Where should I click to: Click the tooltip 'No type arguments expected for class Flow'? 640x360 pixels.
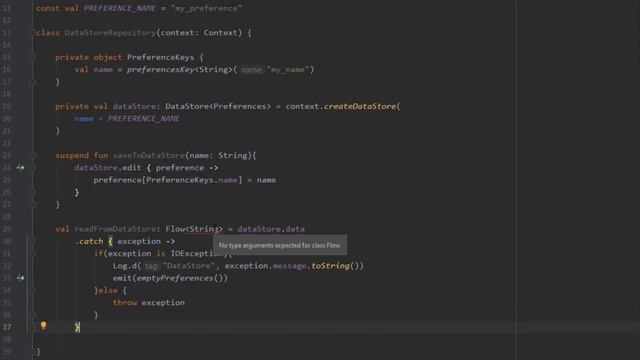pos(280,245)
